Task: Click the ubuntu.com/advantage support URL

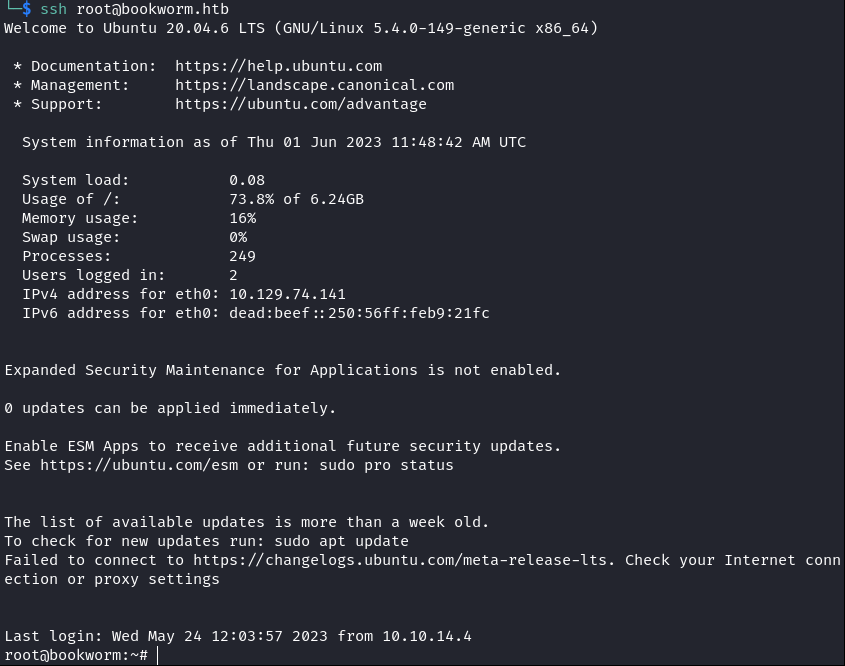Action: click(x=300, y=104)
